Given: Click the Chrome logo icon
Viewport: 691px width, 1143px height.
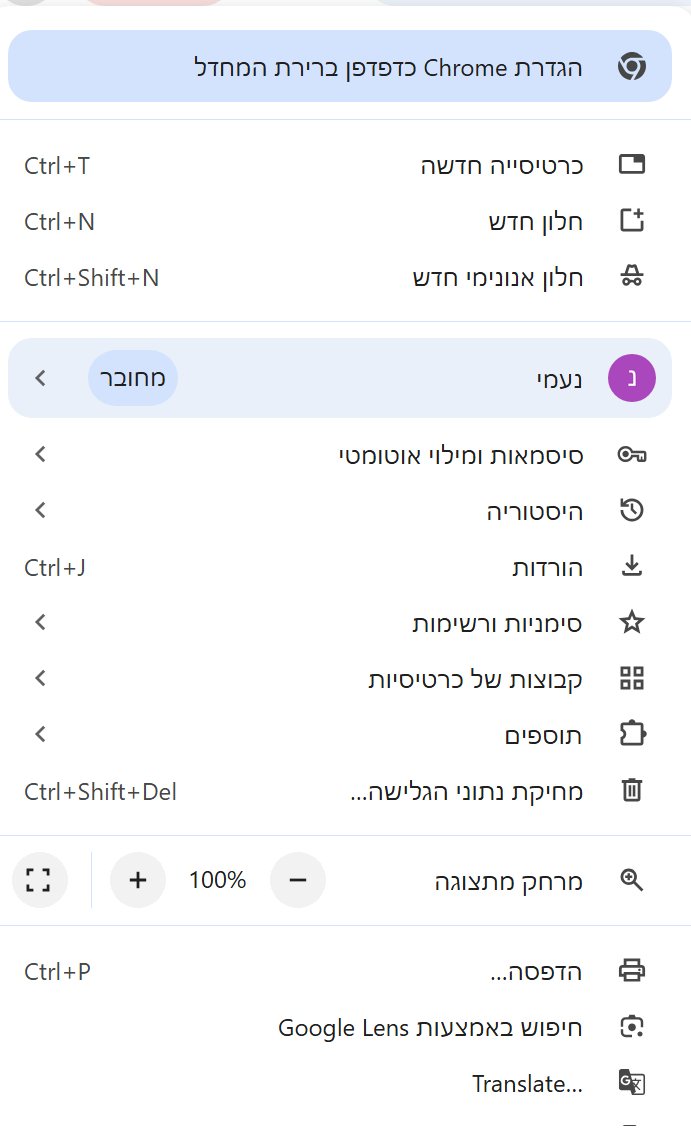Looking at the screenshot, I should point(631,67).
